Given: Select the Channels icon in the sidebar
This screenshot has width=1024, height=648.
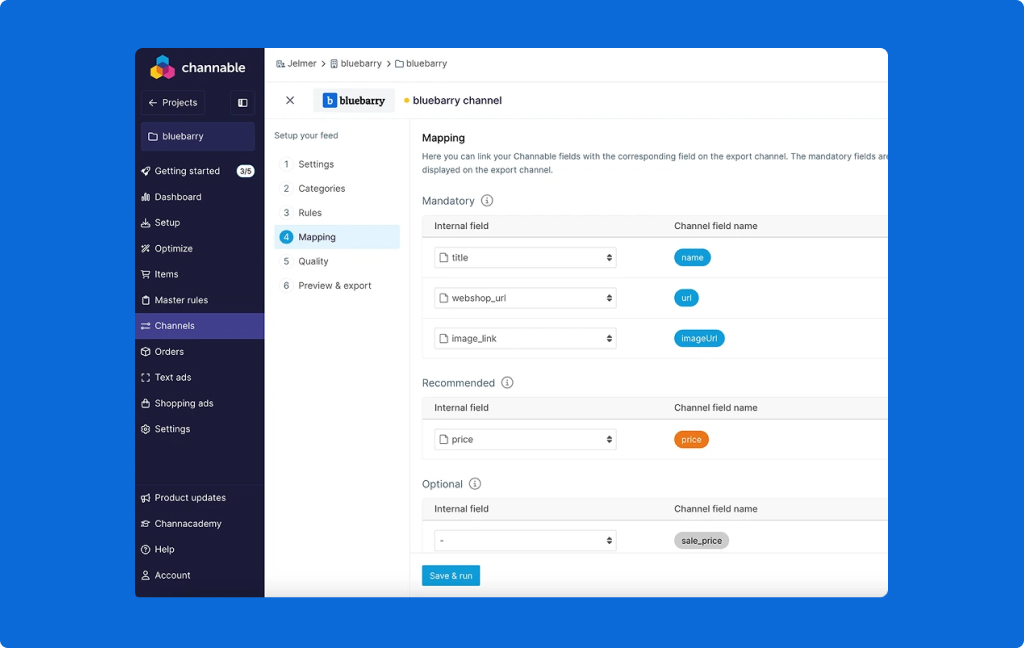Looking at the screenshot, I should click(x=146, y=325).
